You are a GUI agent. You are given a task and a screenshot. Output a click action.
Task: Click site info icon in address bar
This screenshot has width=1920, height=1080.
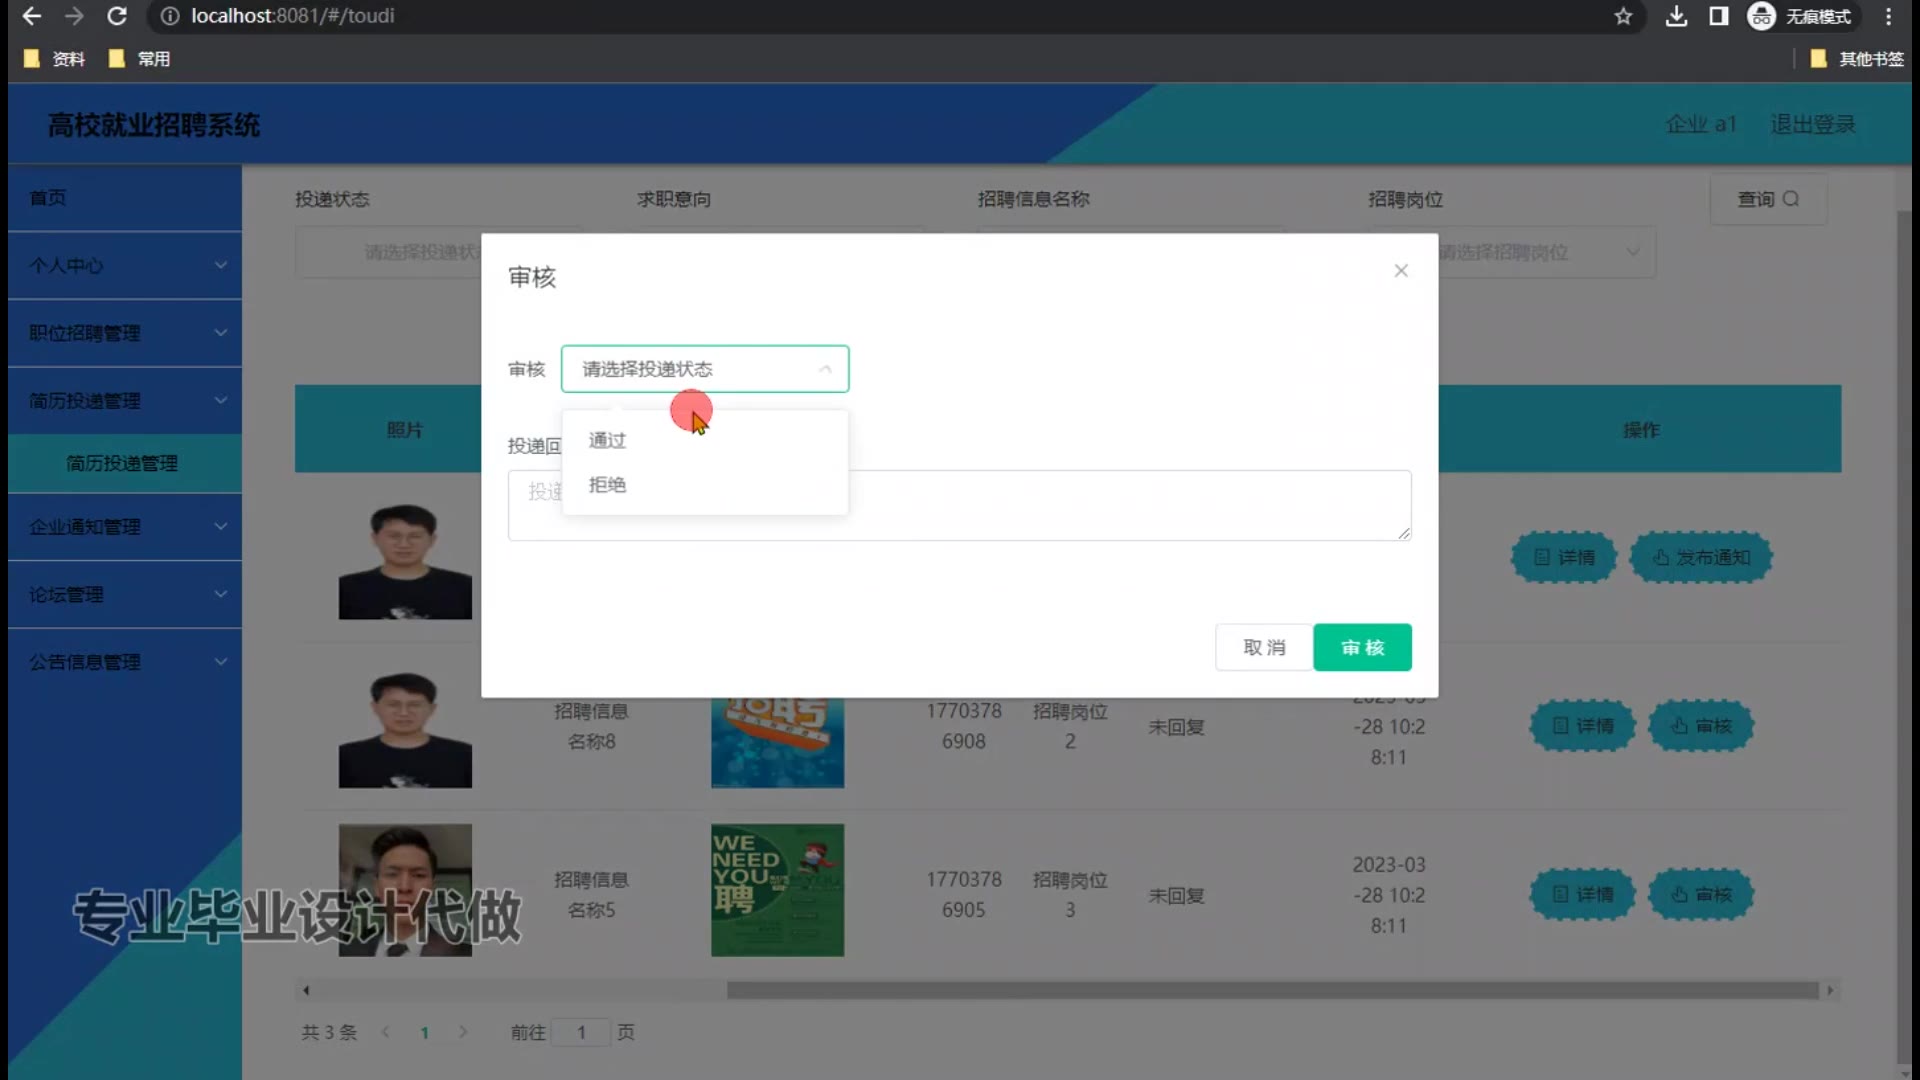tap(170, 16)
